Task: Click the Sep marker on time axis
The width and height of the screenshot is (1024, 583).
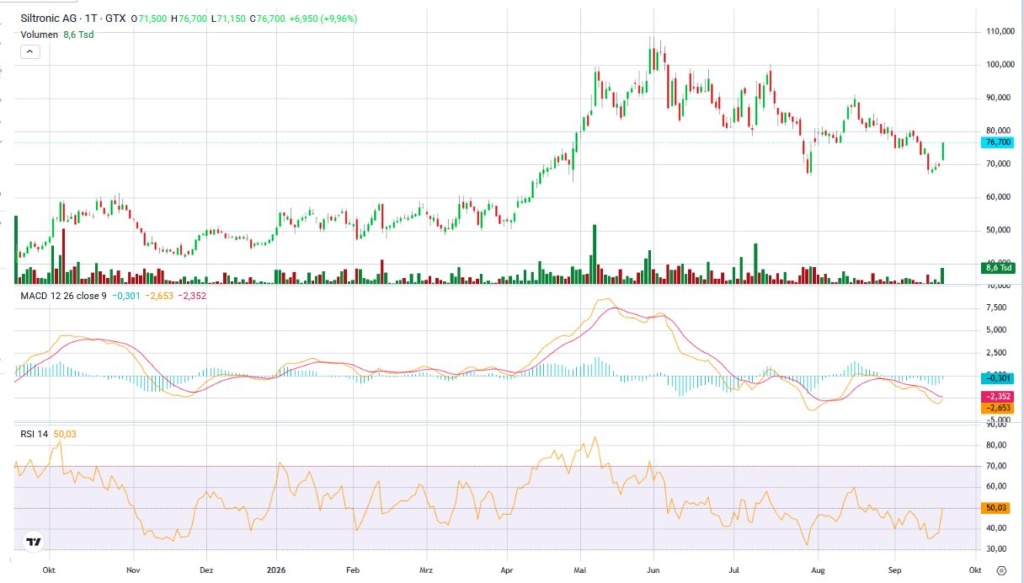Action: tap(895, 570)
